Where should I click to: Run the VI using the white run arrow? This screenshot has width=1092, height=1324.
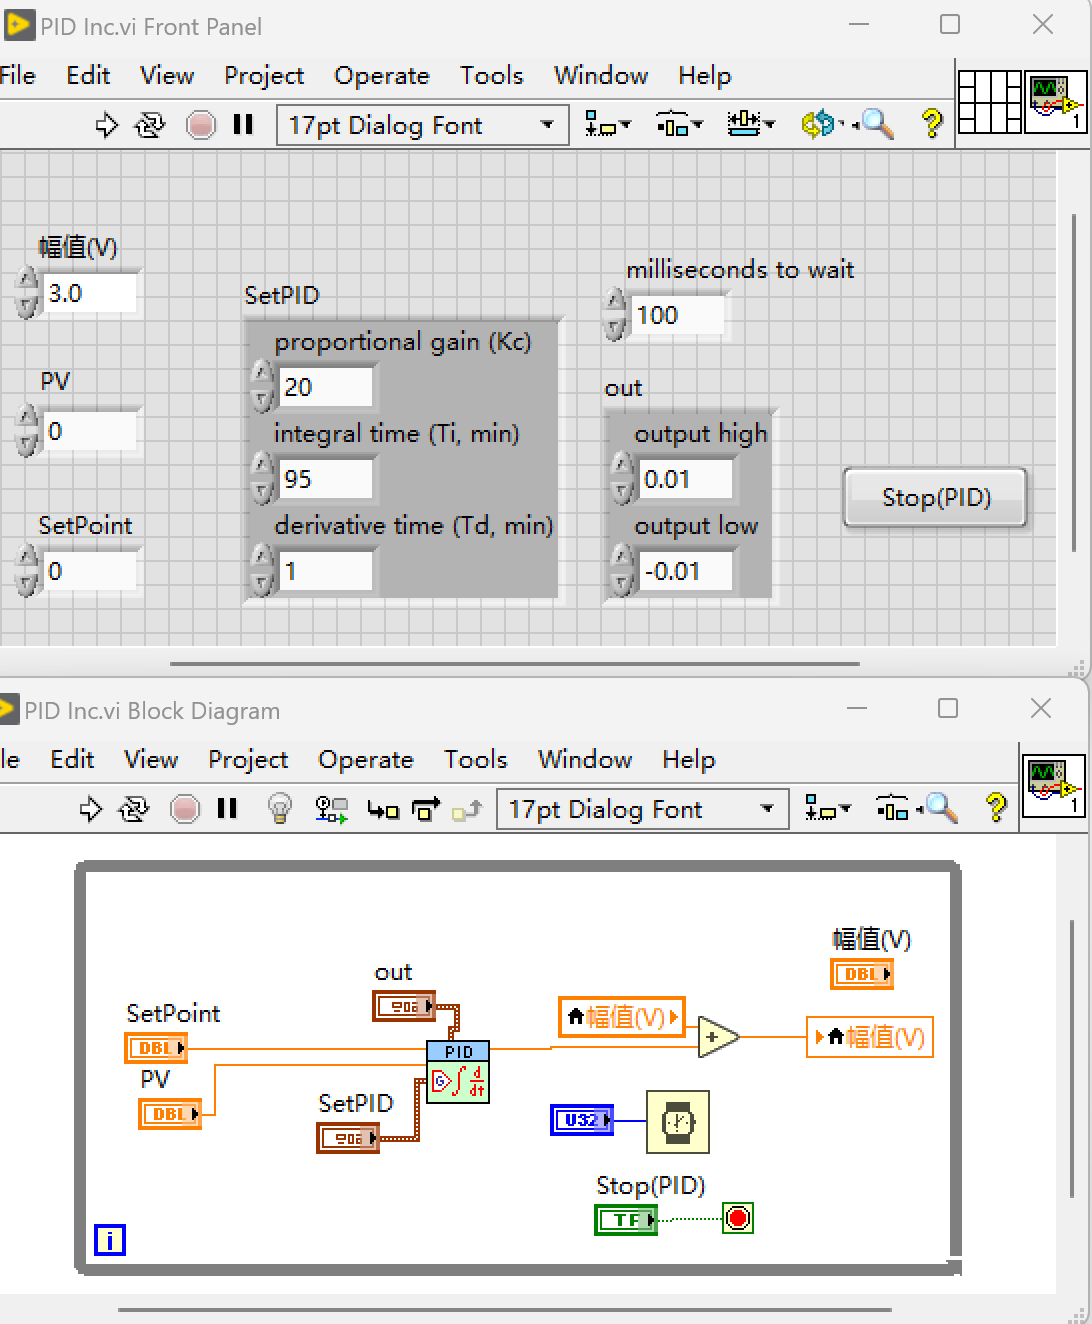(107, 124)
